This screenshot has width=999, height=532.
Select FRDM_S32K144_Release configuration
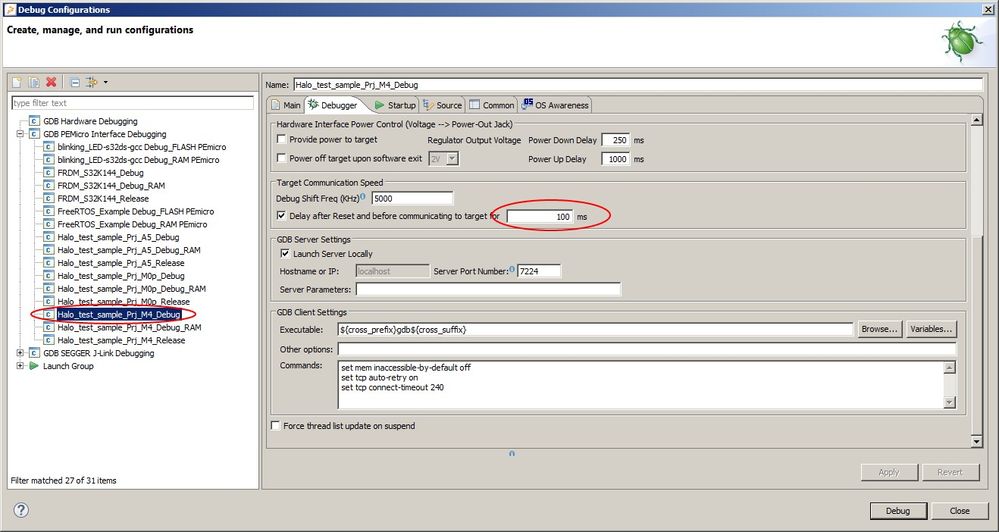click(x=103, y=198)
